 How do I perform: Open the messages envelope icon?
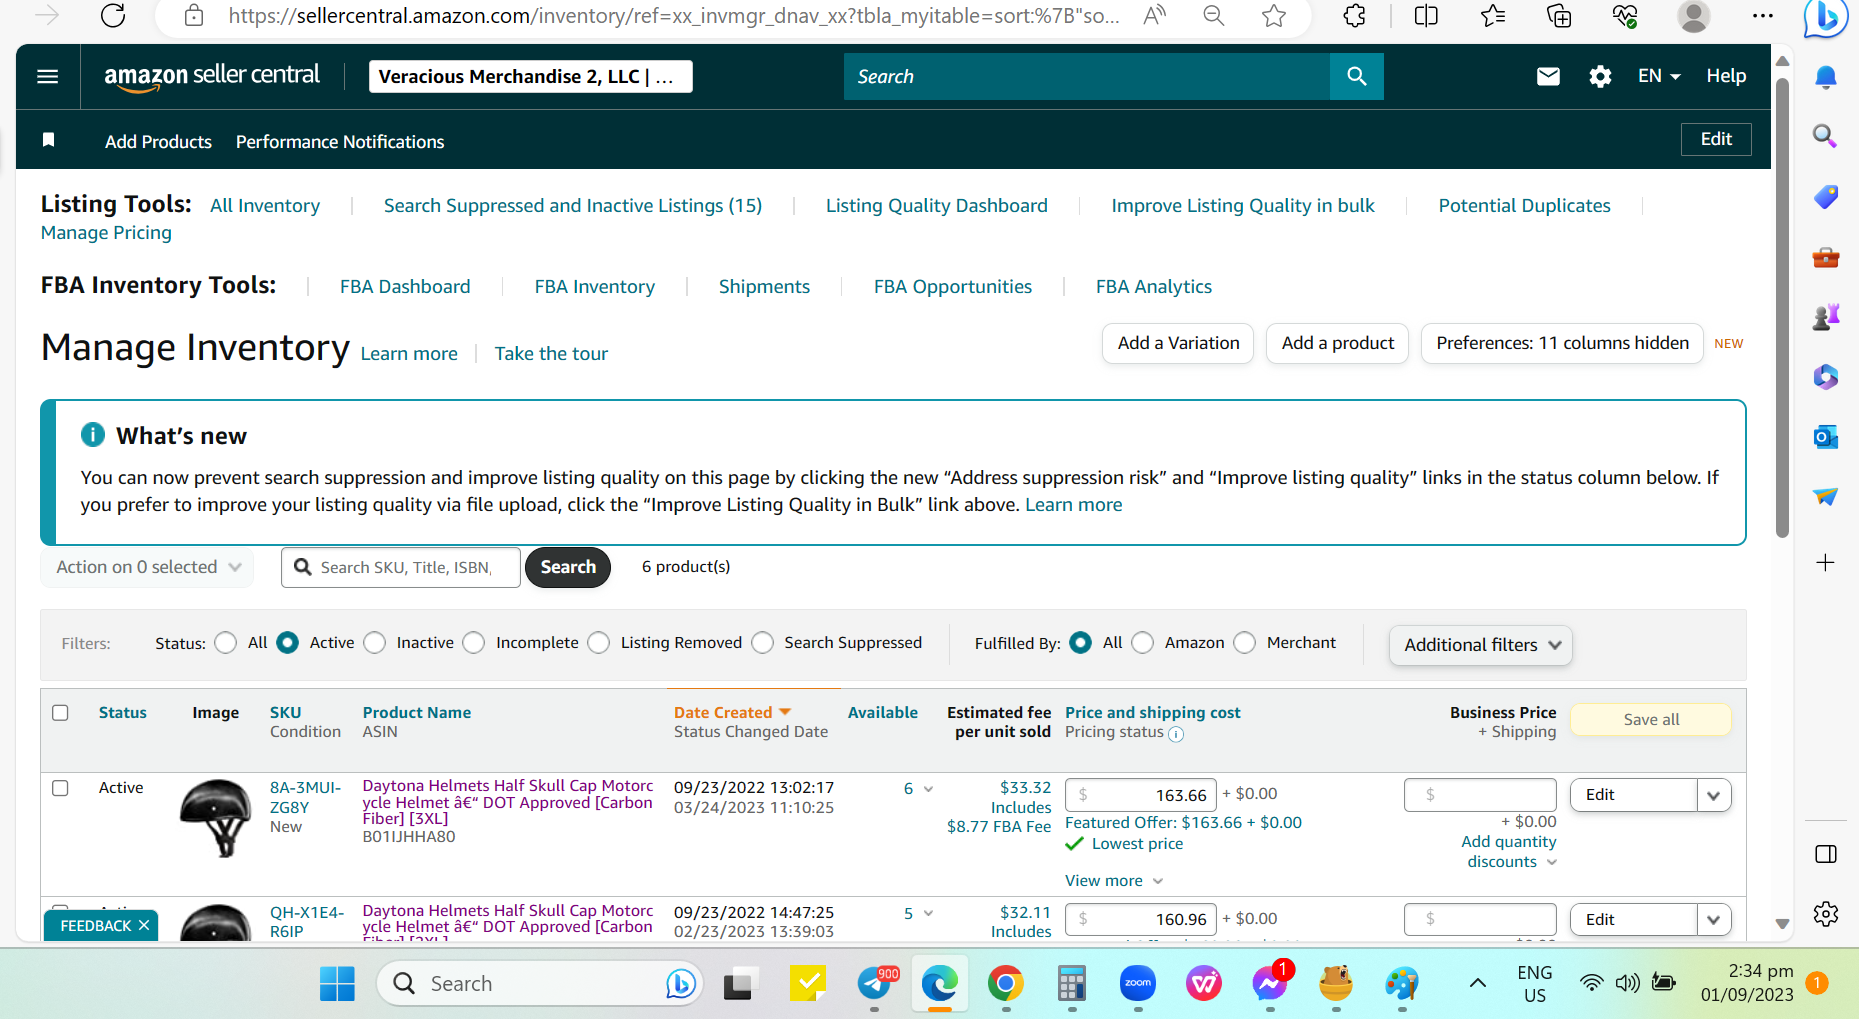pos(1548,76)
